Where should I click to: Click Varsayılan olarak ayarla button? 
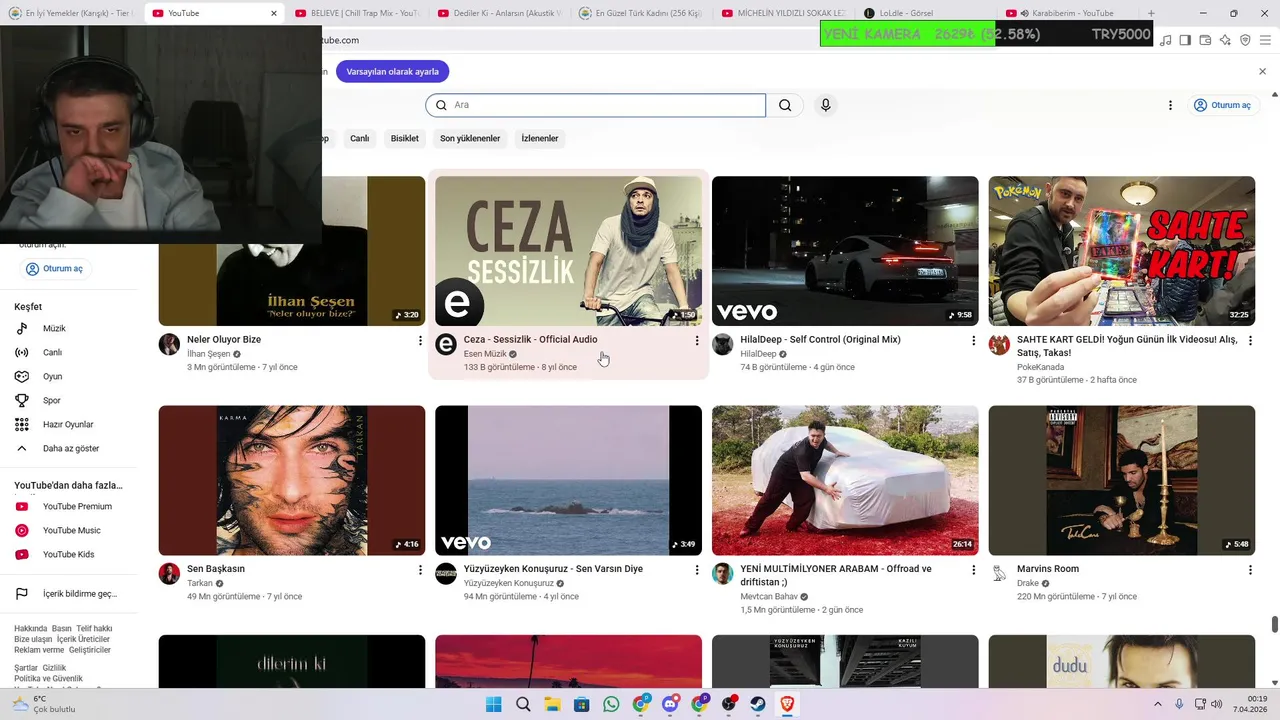[393, 72]
